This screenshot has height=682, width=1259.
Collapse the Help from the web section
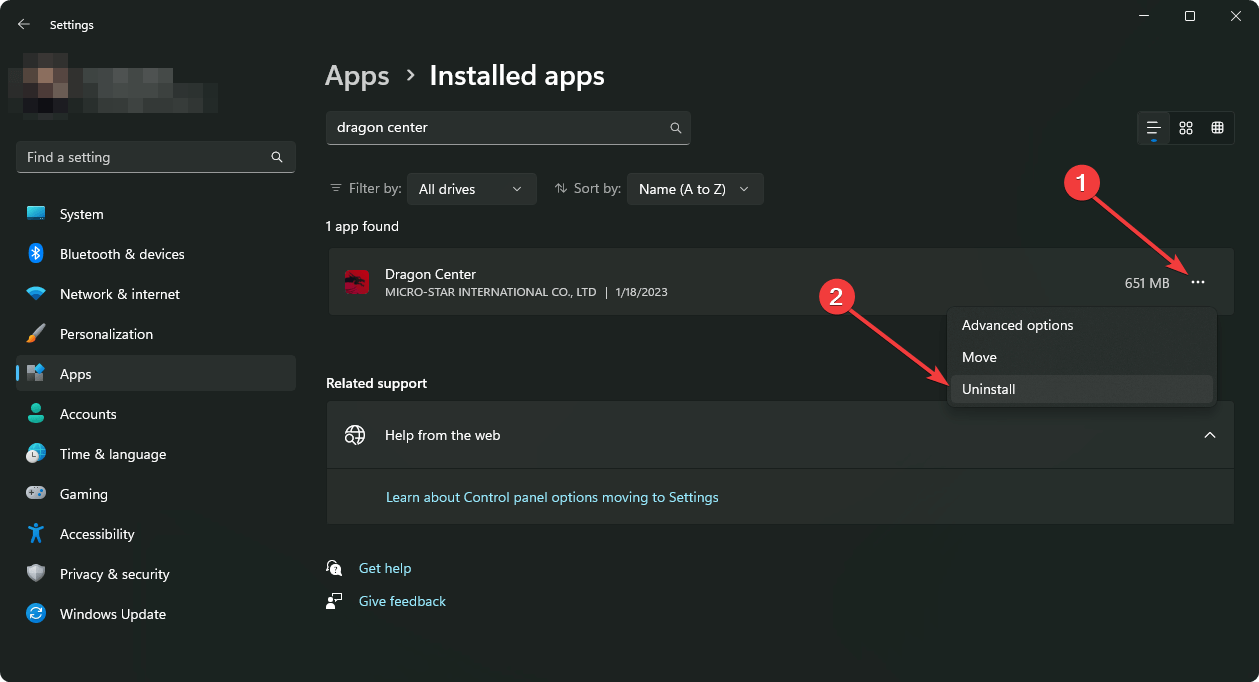click(x=1210, y=435)
